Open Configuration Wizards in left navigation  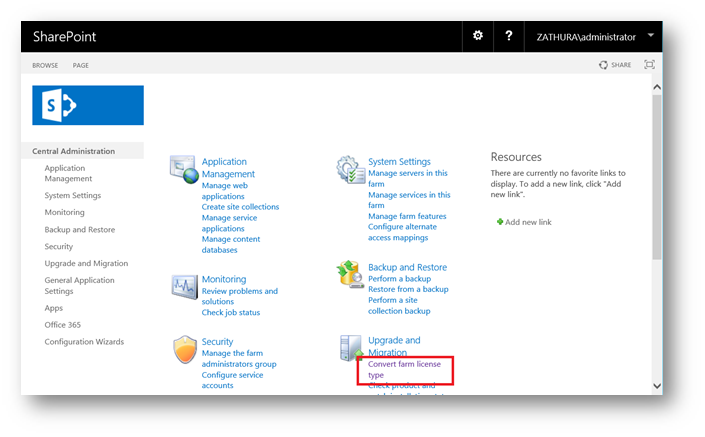click(x=84, y=342)
